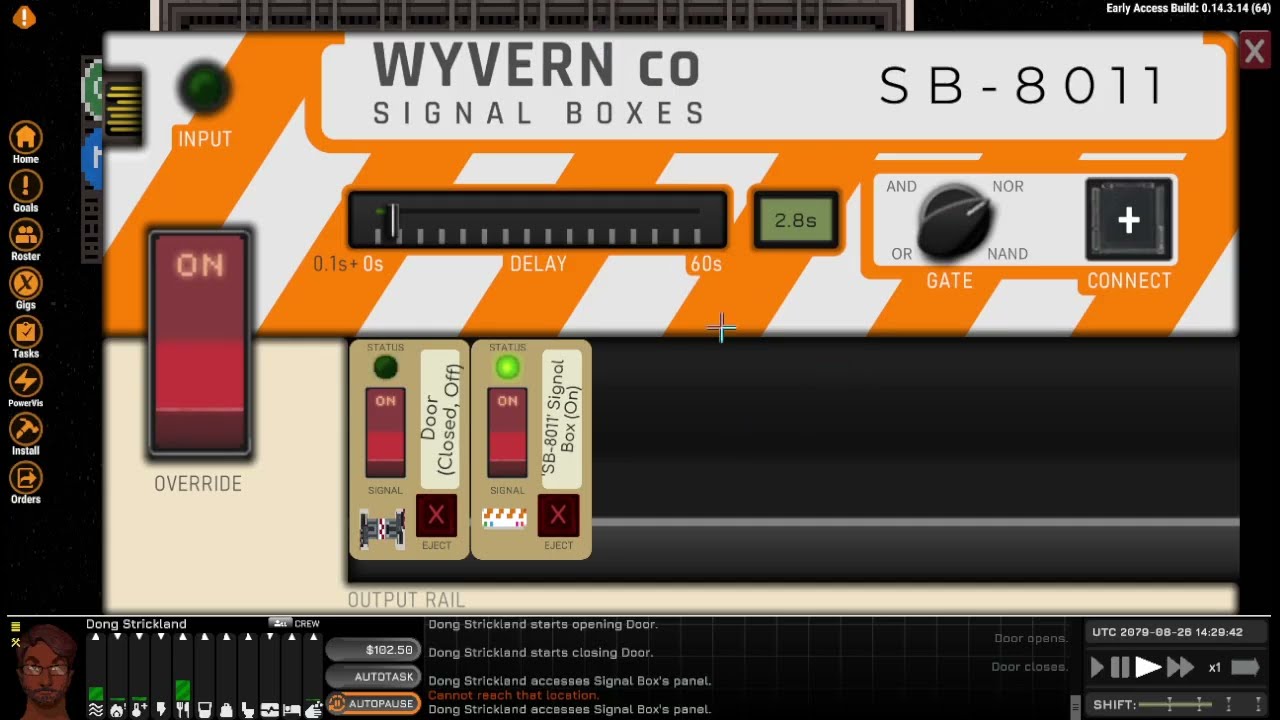Click the message log scrollbar handle

pos(1075,705)
